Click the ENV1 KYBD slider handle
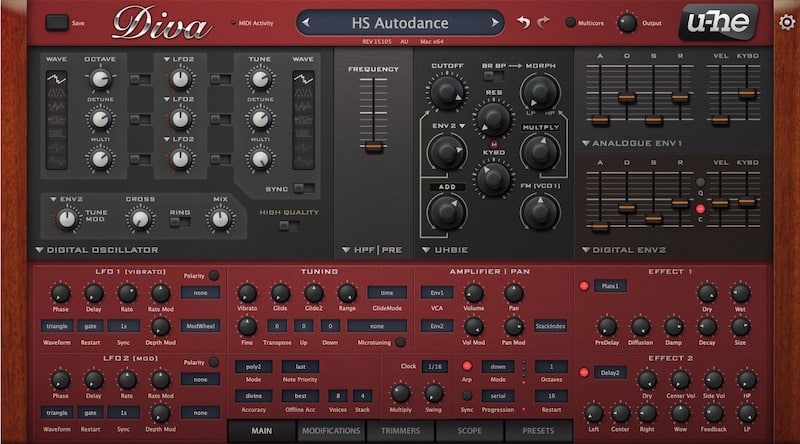The image size is (800, 444). click(x=747, y=93)
